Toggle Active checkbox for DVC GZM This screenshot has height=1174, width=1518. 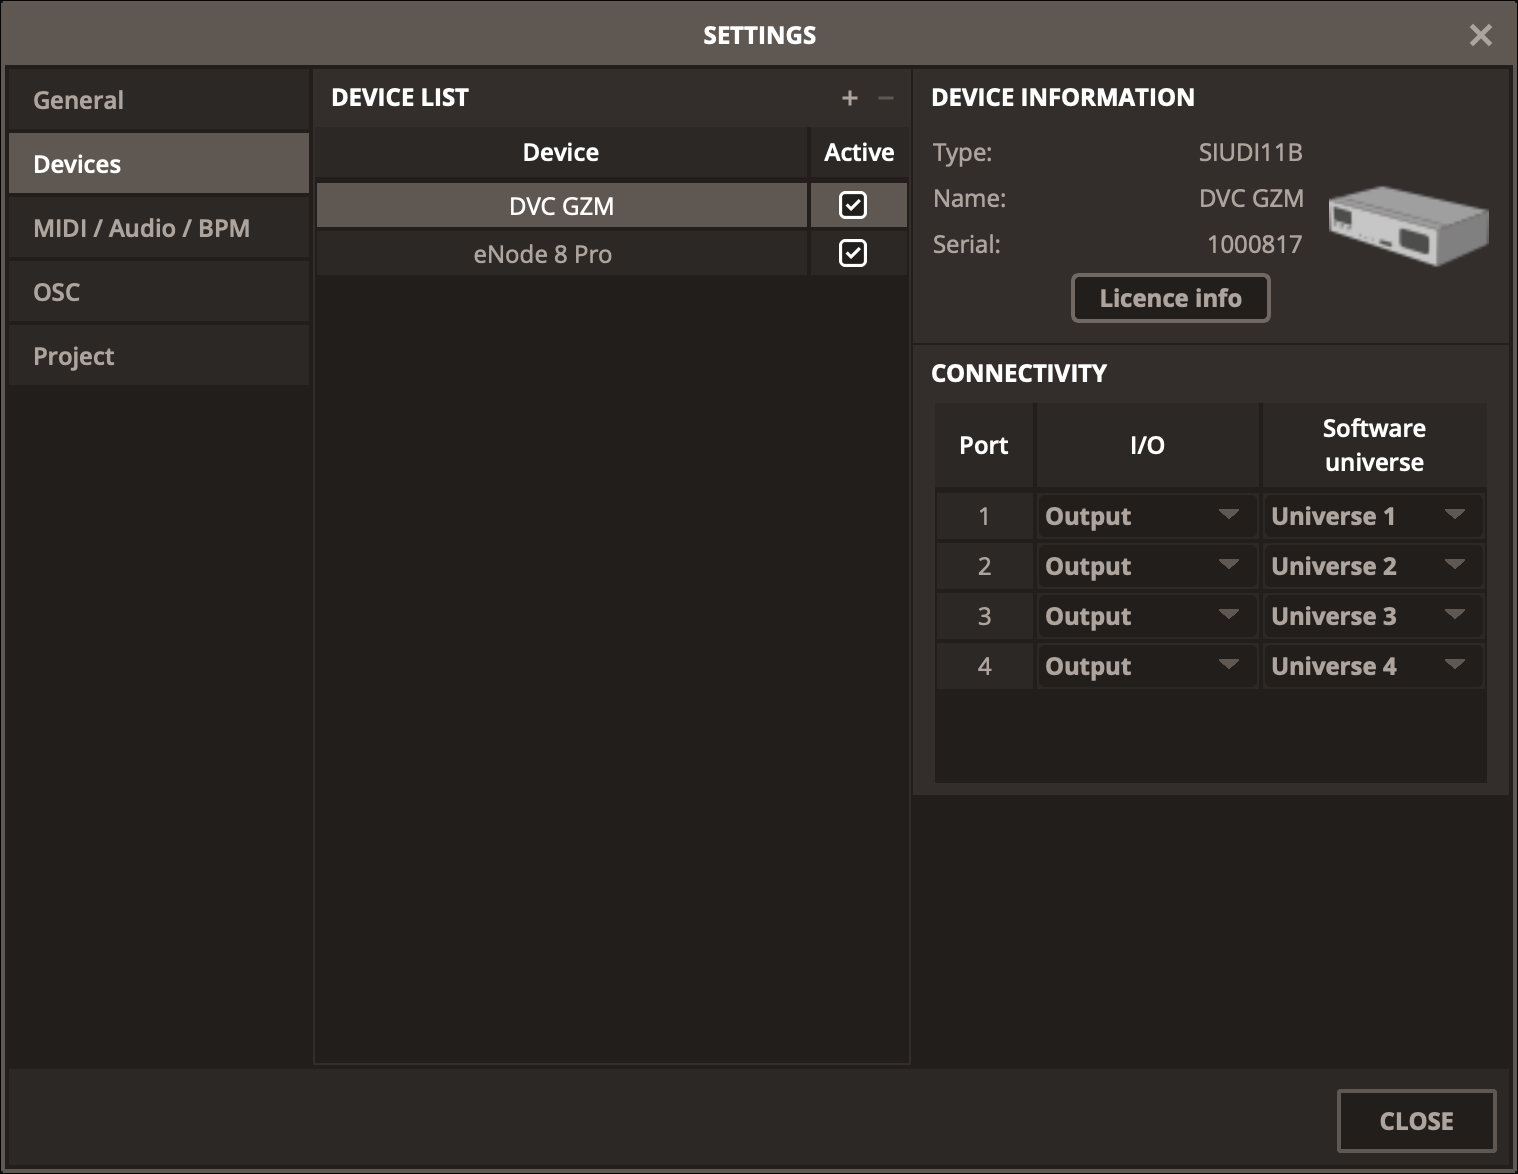pyautogui.click(x=853, y=206)
